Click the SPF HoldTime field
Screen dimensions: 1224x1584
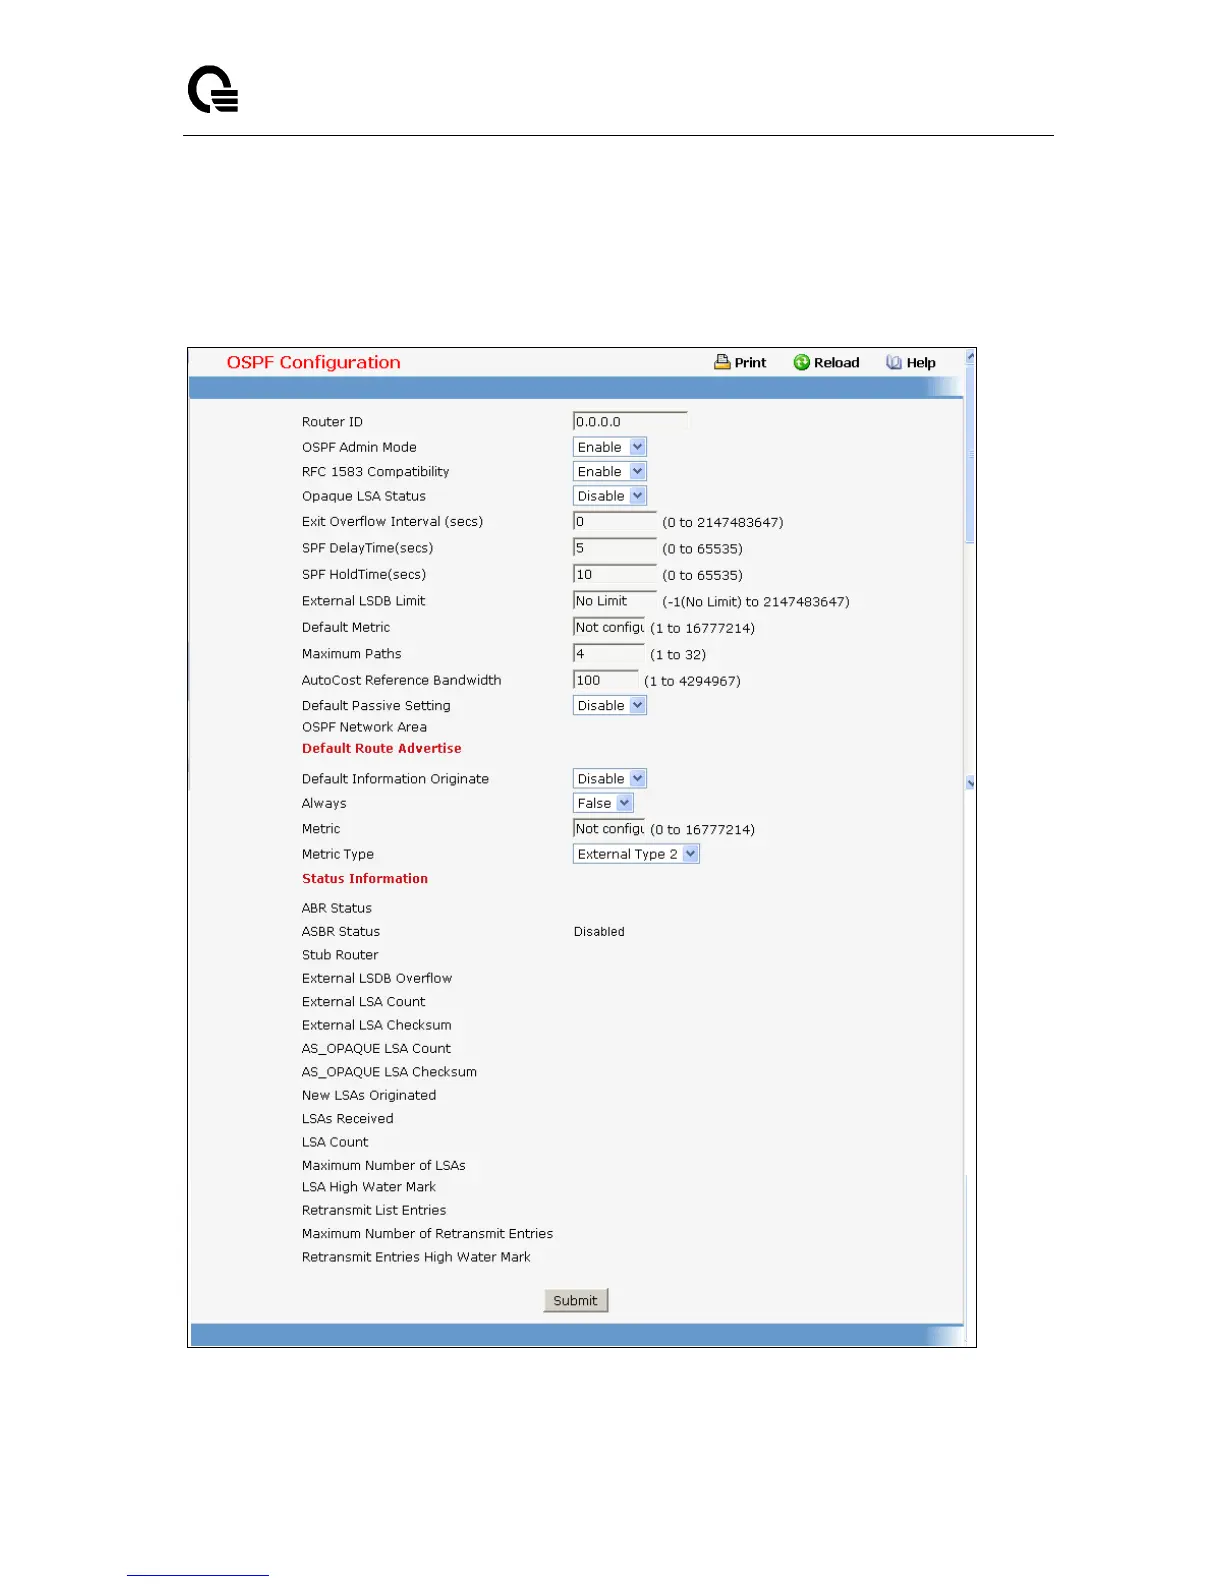point(615,574)
